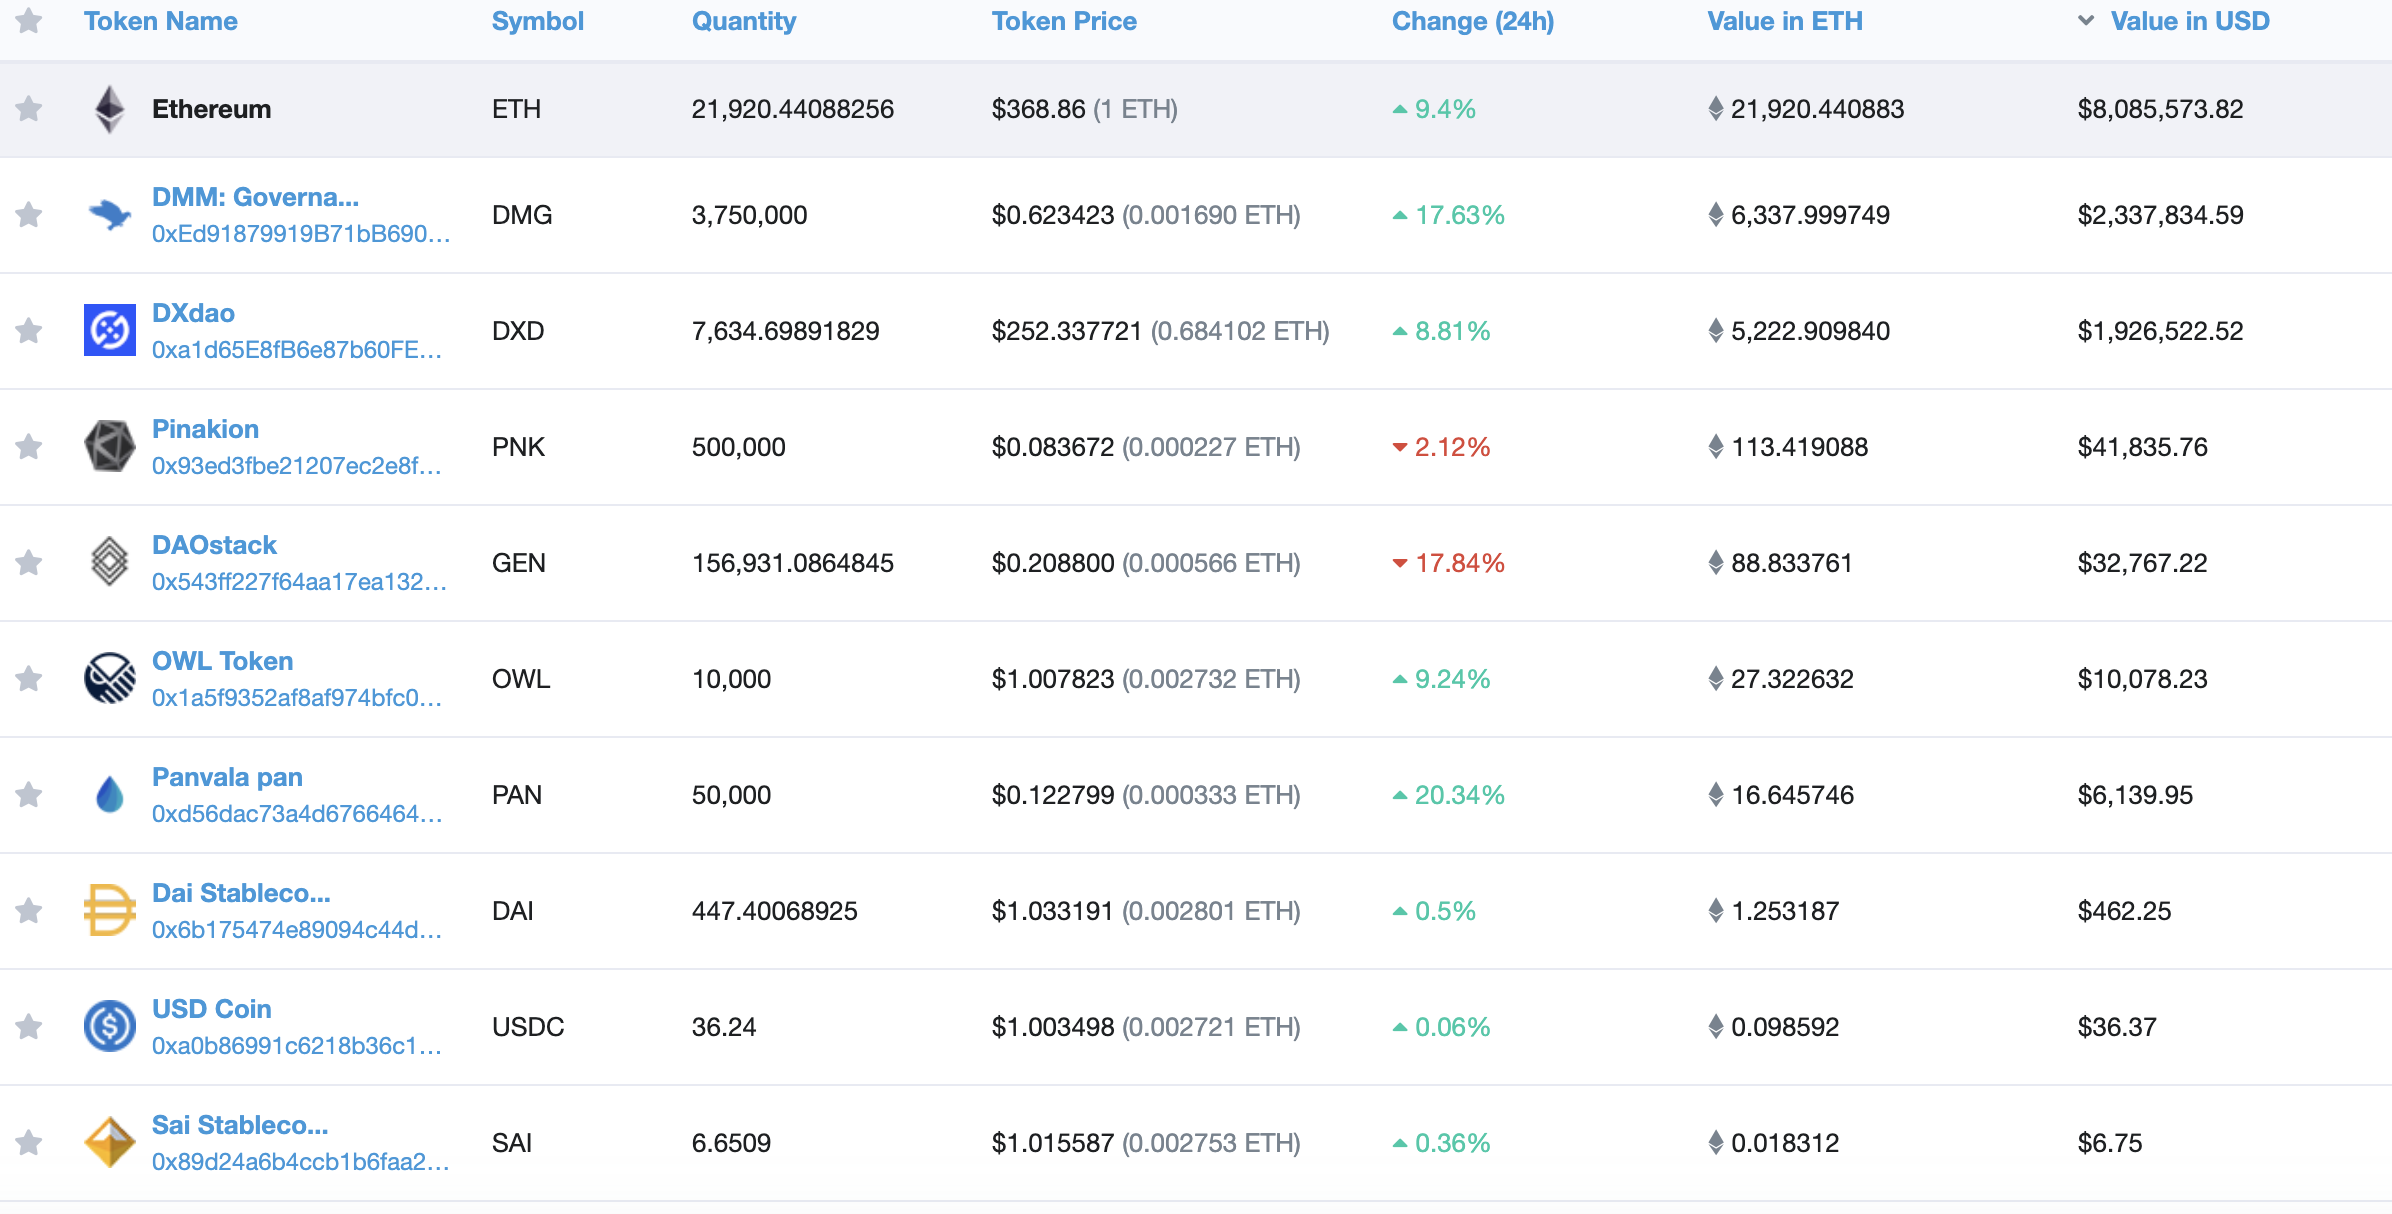Click the ETH diamond icon beside 6,337.999749
The height and width of the screenshot is (1214, 2392).
(1716, 215)
